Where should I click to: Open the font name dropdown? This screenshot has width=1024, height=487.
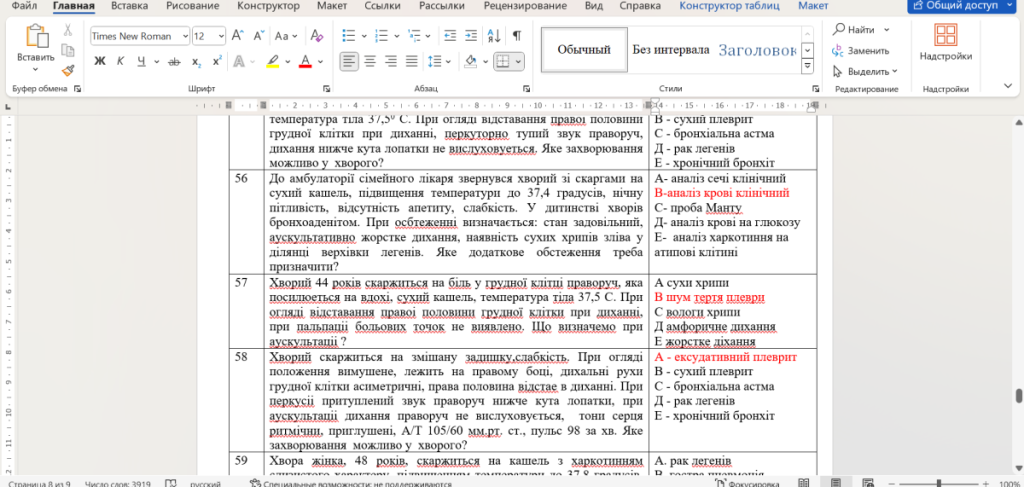pos(185,36)
